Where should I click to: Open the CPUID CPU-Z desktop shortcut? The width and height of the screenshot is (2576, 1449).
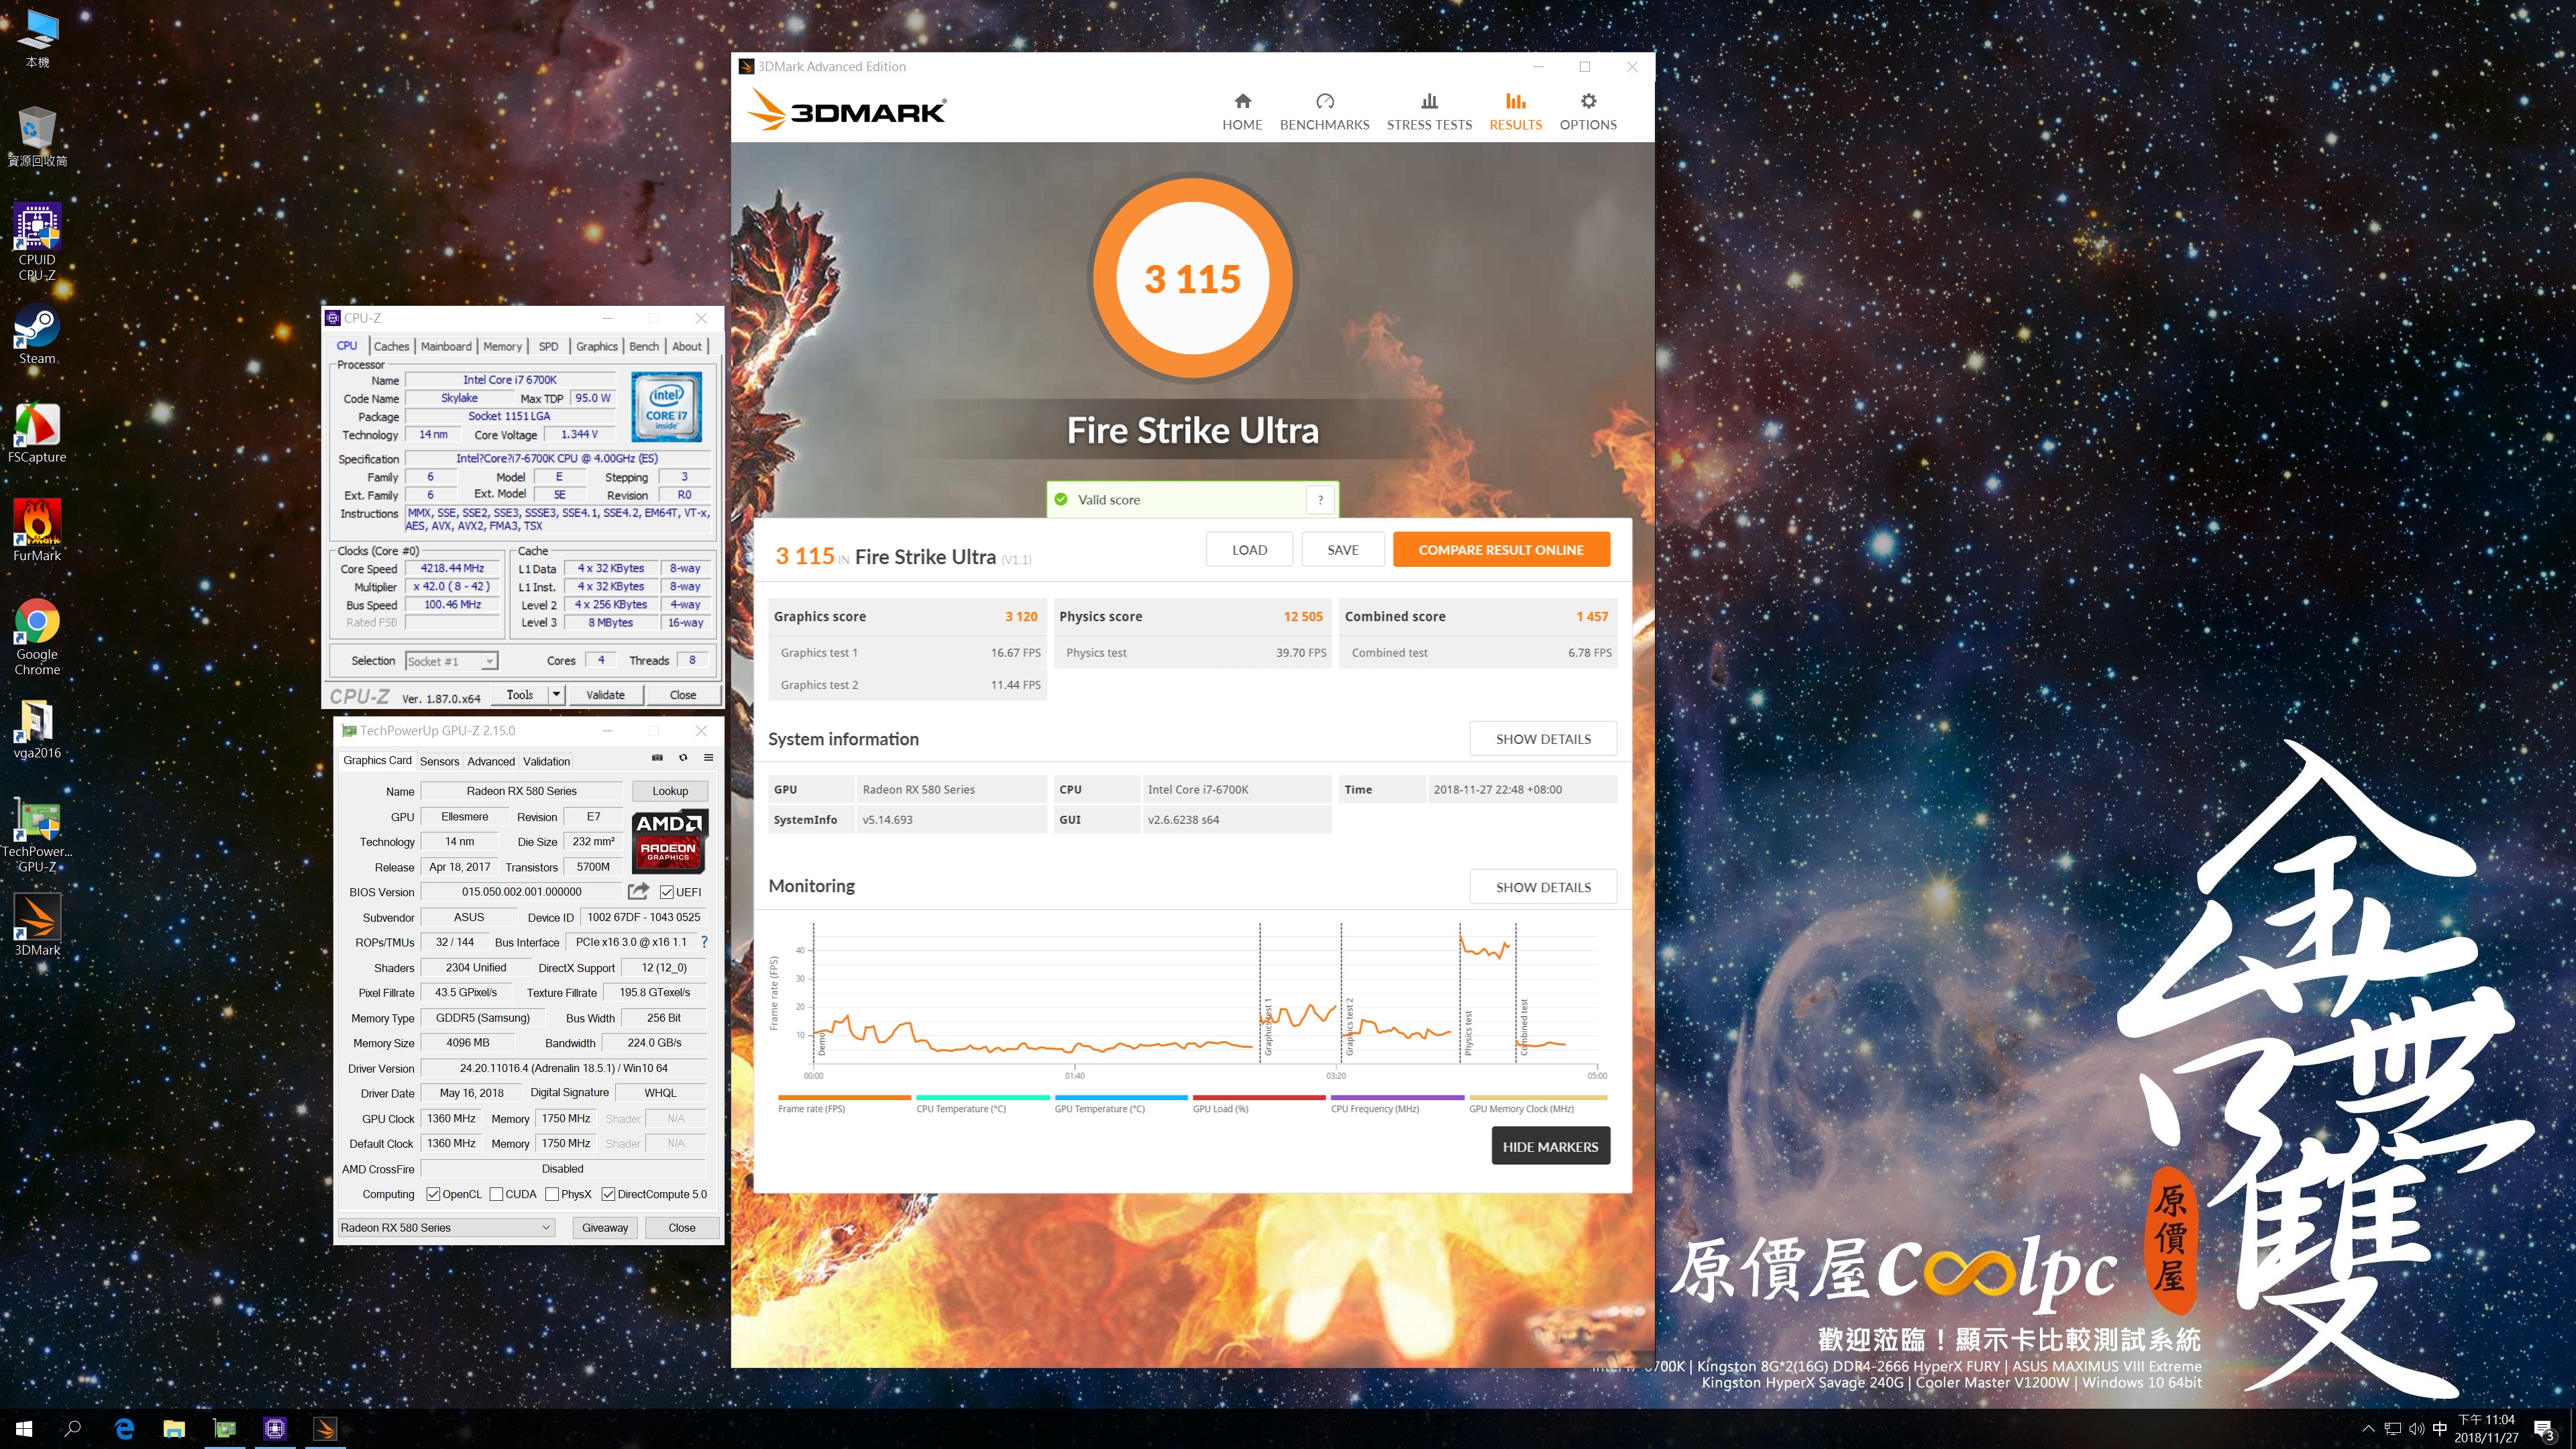point(37,241)
